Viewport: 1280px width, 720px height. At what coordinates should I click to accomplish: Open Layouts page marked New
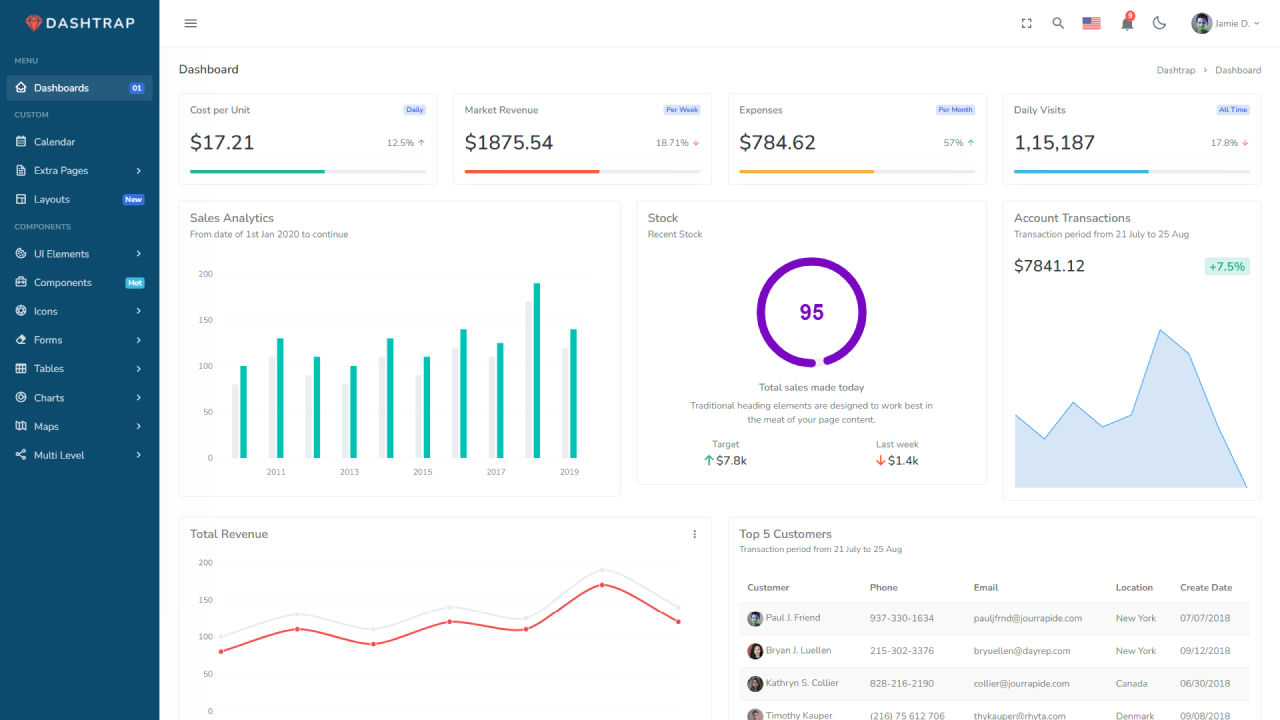click(x=52, y=200)
